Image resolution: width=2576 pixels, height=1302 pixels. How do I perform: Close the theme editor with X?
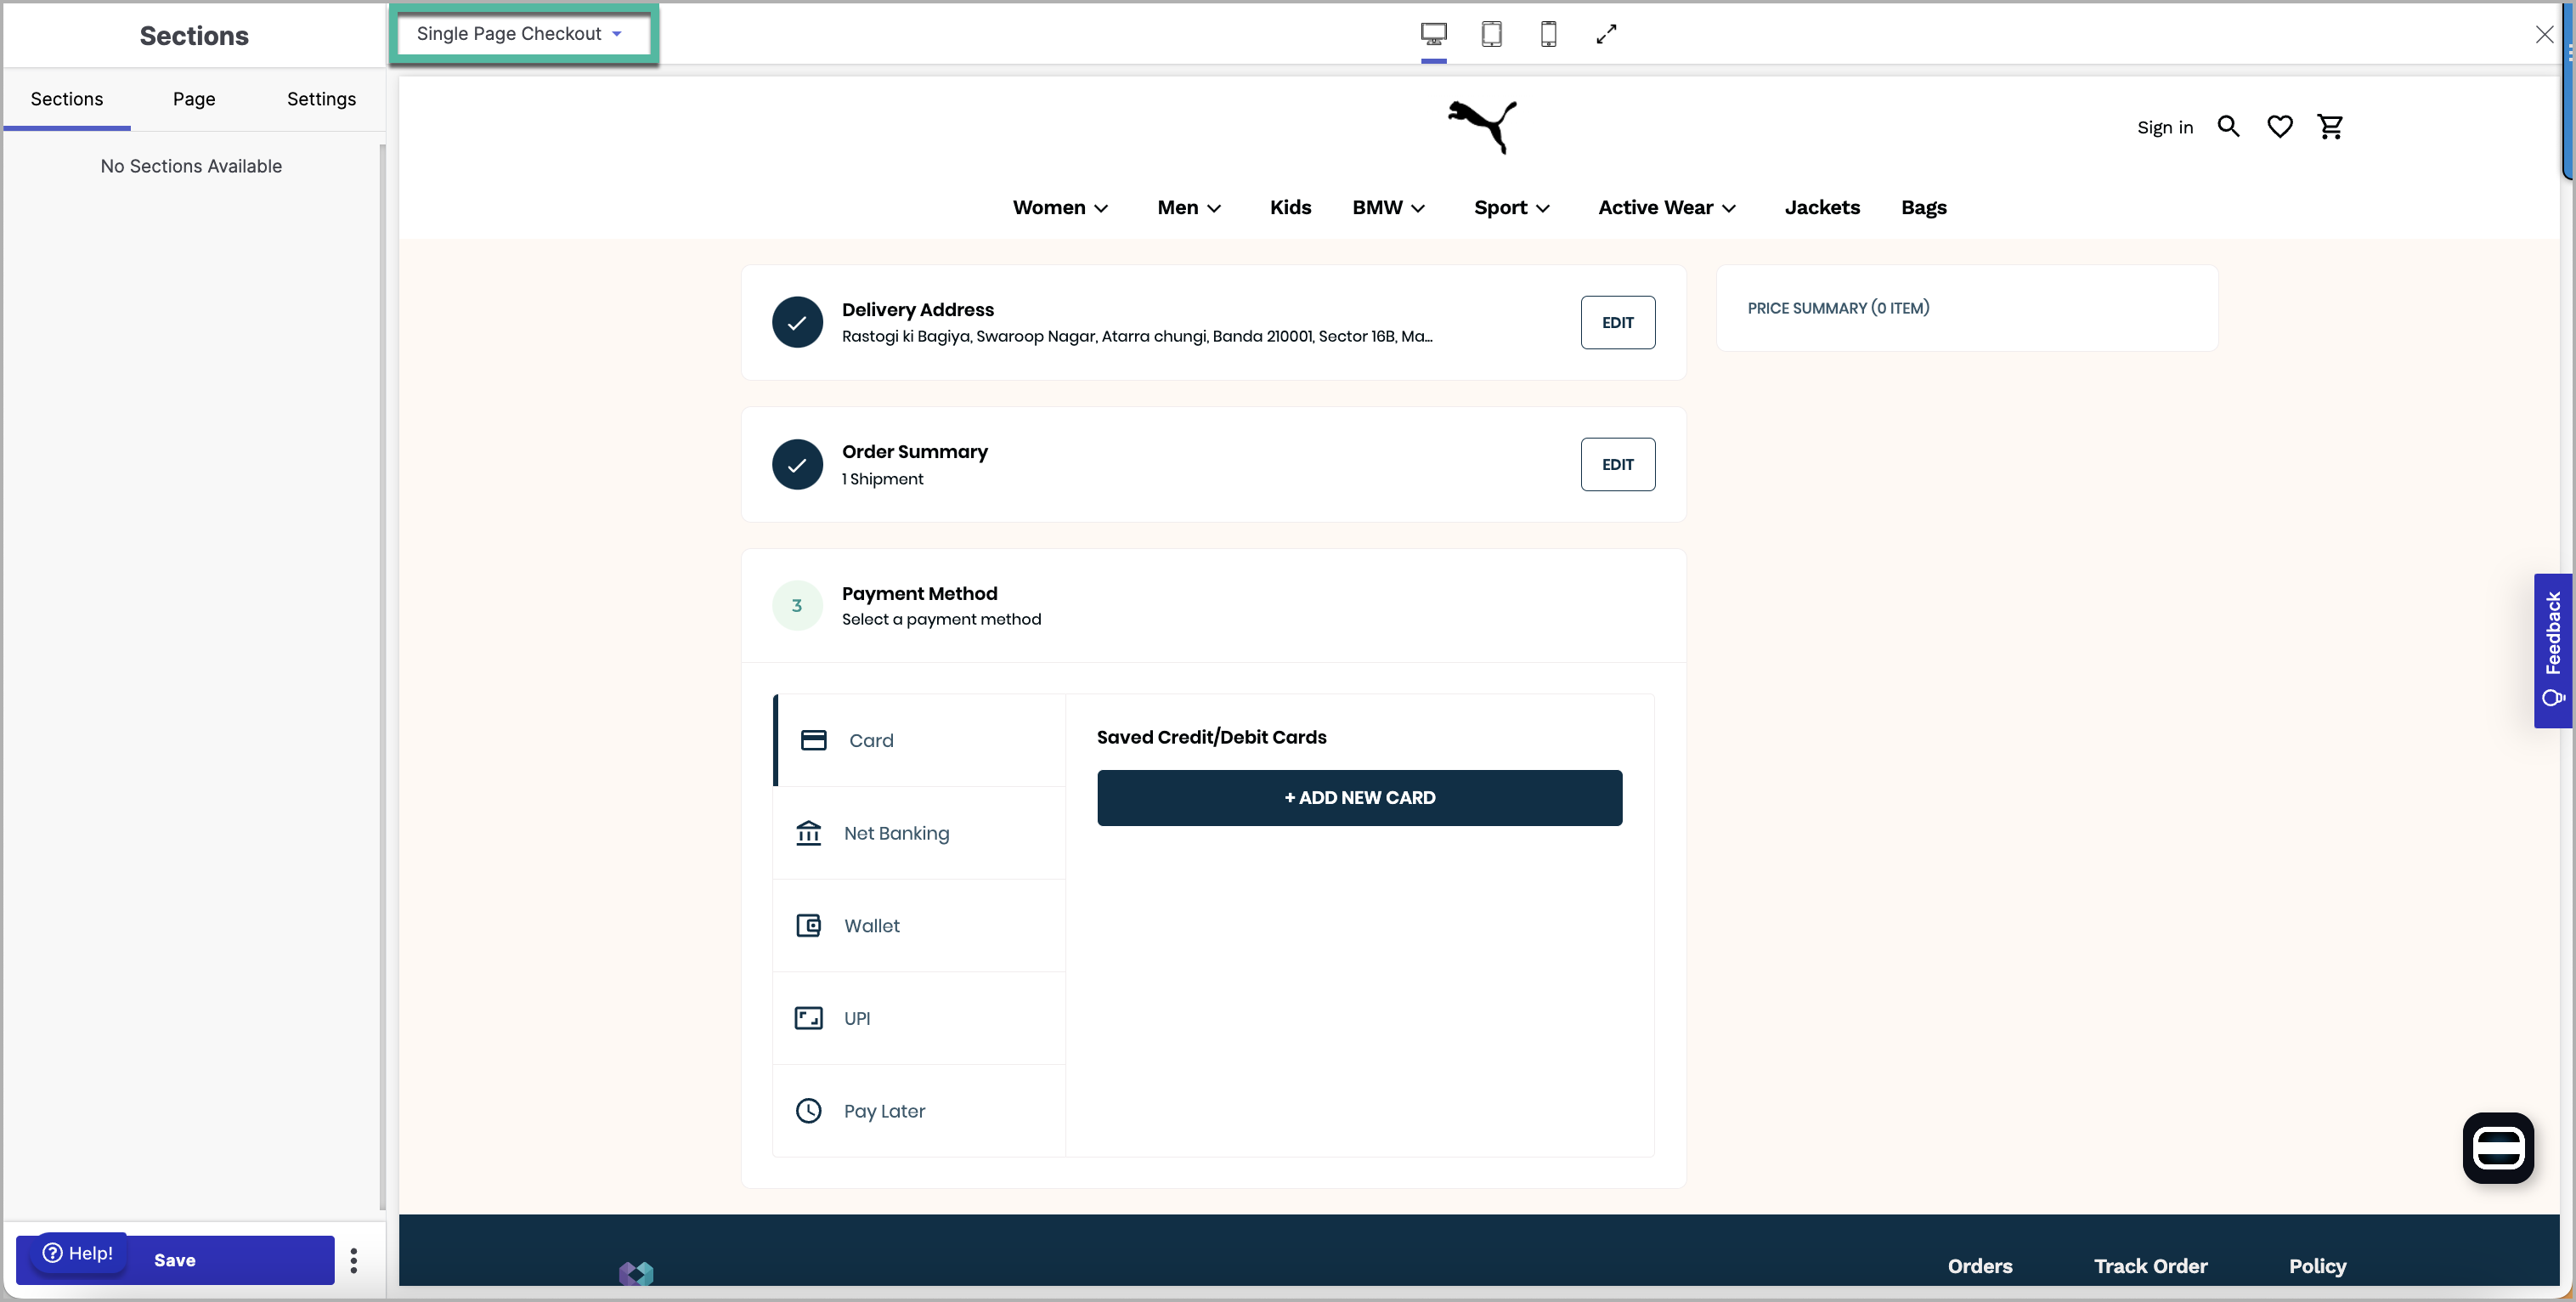[x=2544, y=34]
